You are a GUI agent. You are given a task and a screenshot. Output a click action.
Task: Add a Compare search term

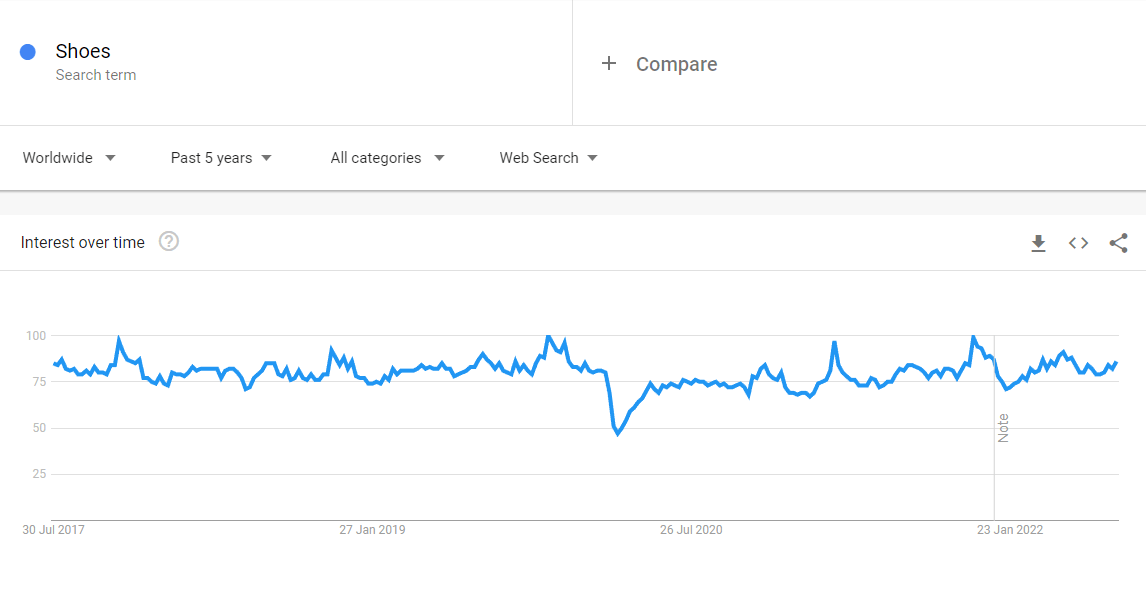[x=677, y=64]
